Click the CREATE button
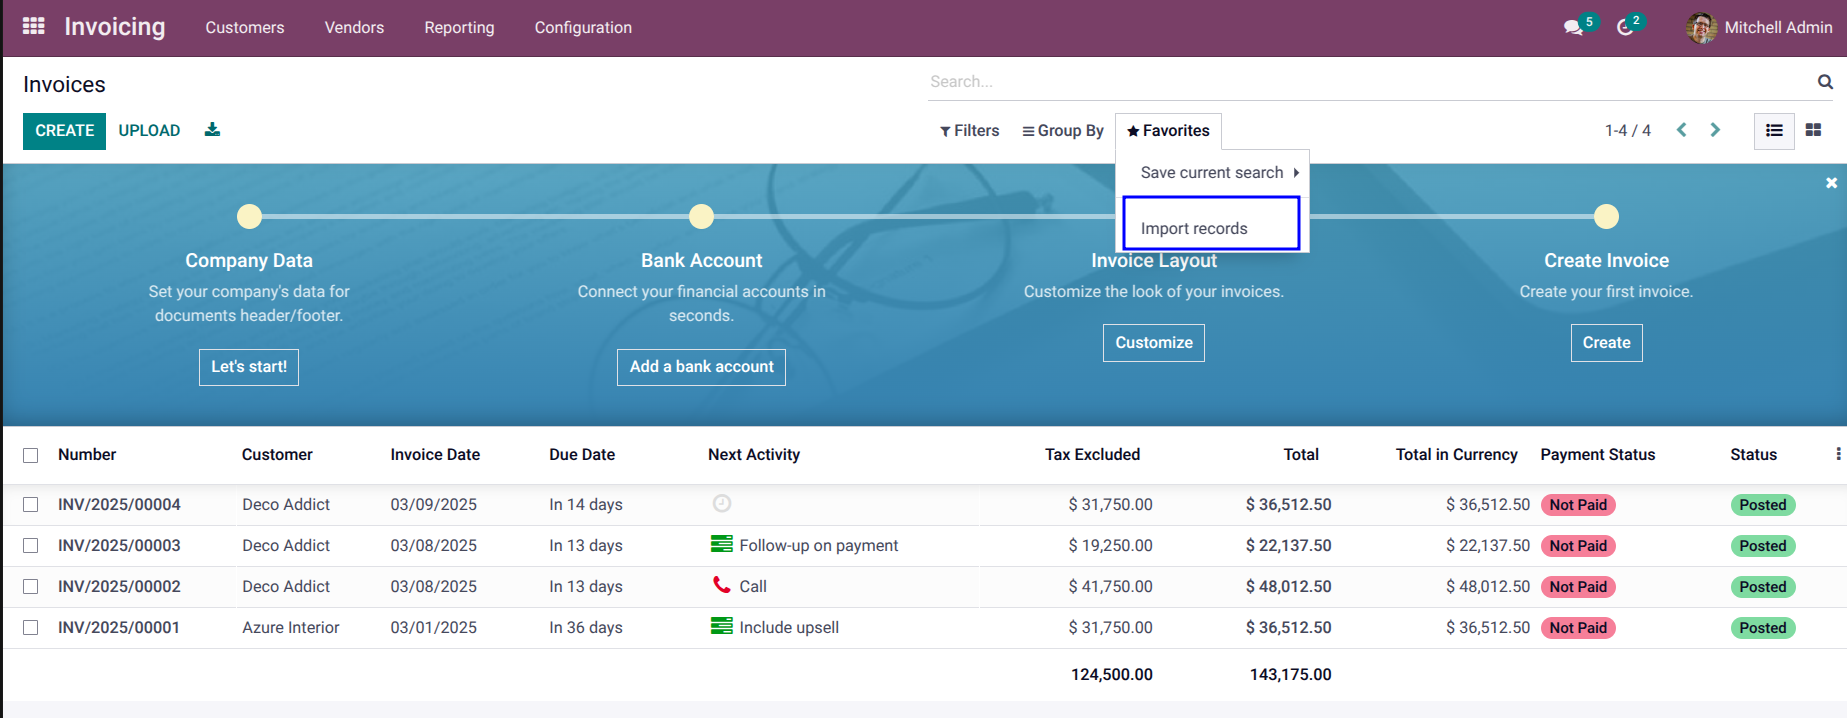 (64, 131)
